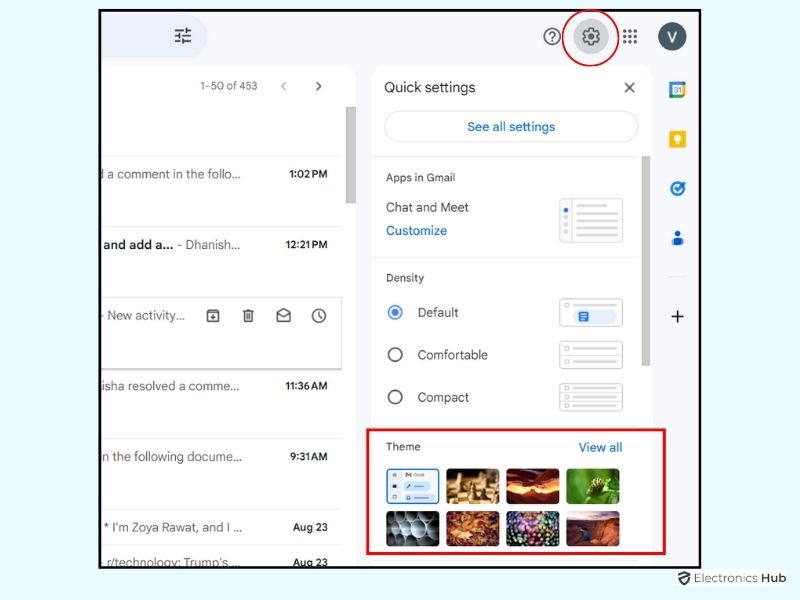Click the See all settings button
800x600 pixels.
click(511, 127)
